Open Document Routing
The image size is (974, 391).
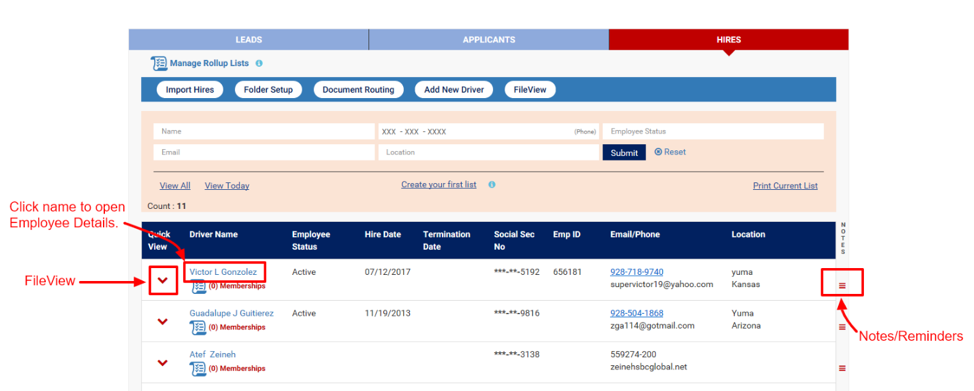(358, 90)
